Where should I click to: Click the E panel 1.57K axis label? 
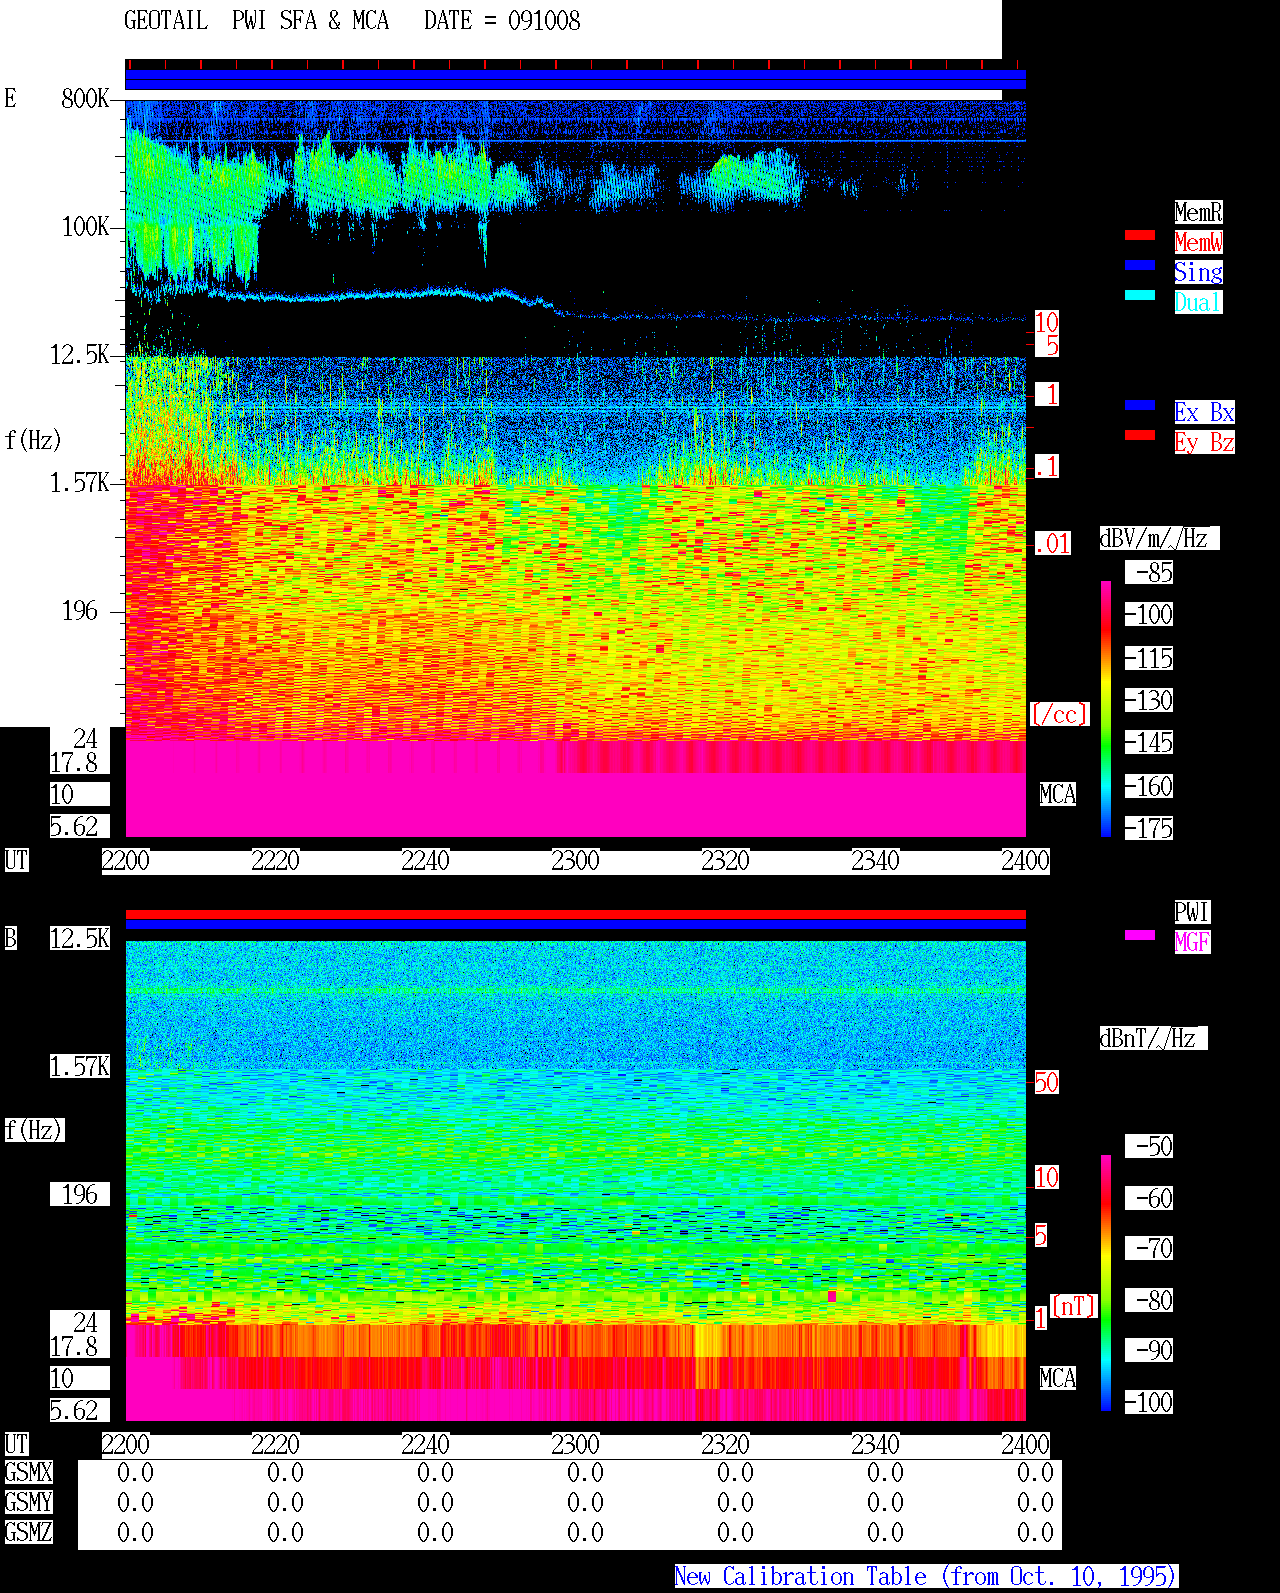click(x=80, y=482)
